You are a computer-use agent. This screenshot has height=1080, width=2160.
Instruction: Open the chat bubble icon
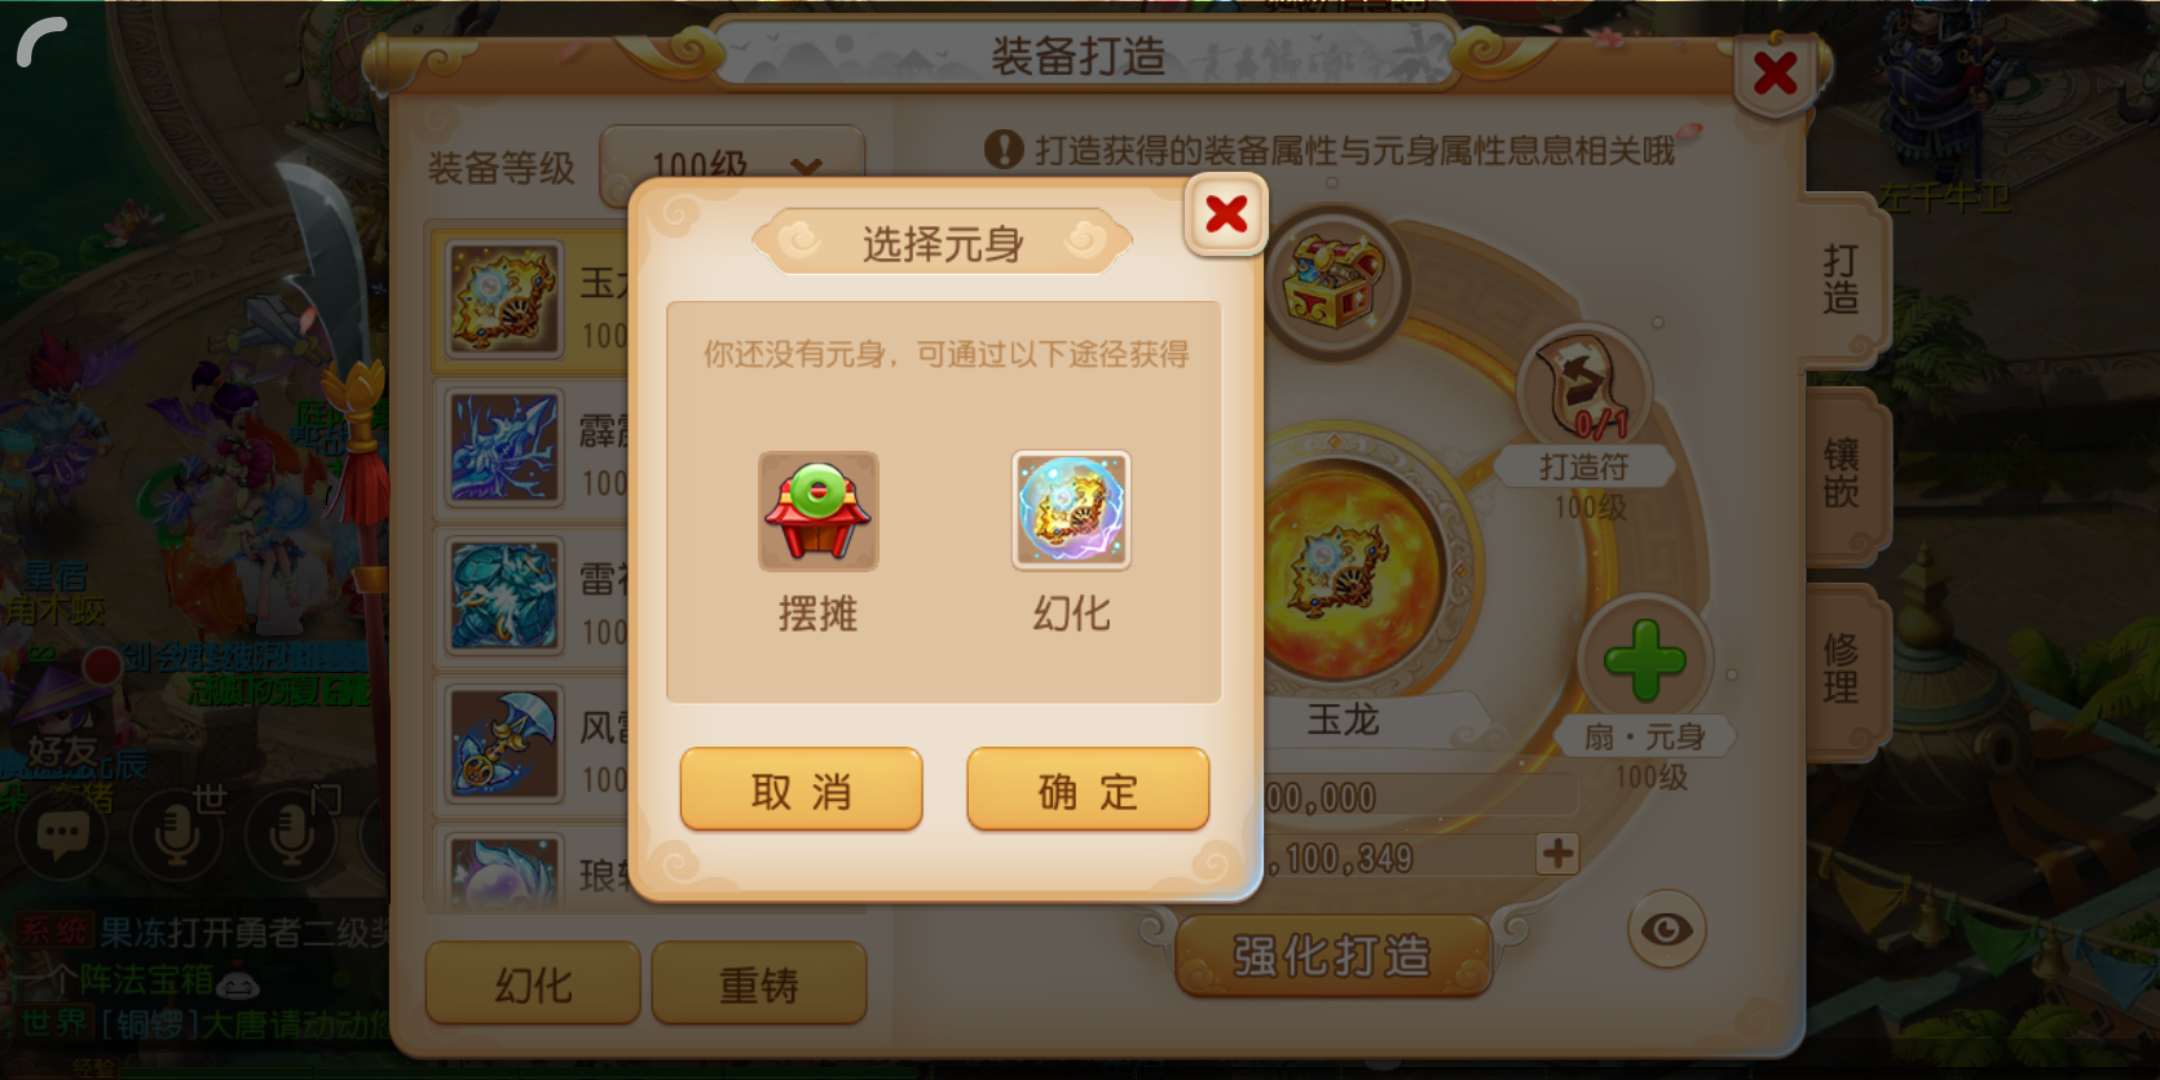tap(62, 835)
